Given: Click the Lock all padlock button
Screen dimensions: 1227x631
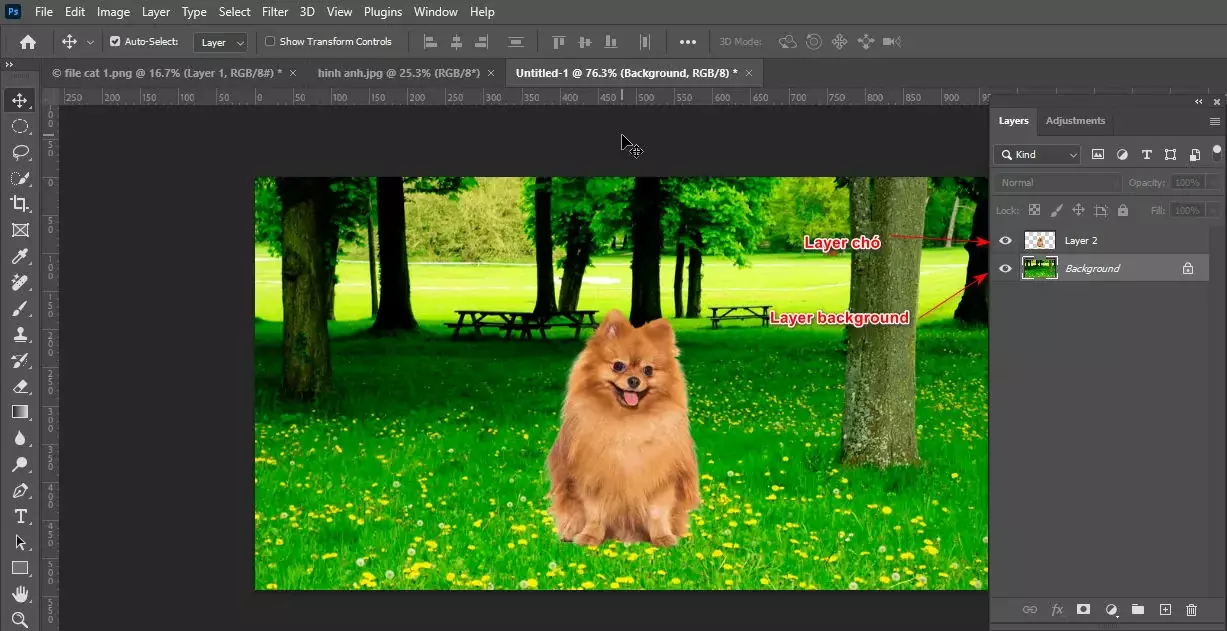Looking at the screenshot, I should [x=1122, y=210].
